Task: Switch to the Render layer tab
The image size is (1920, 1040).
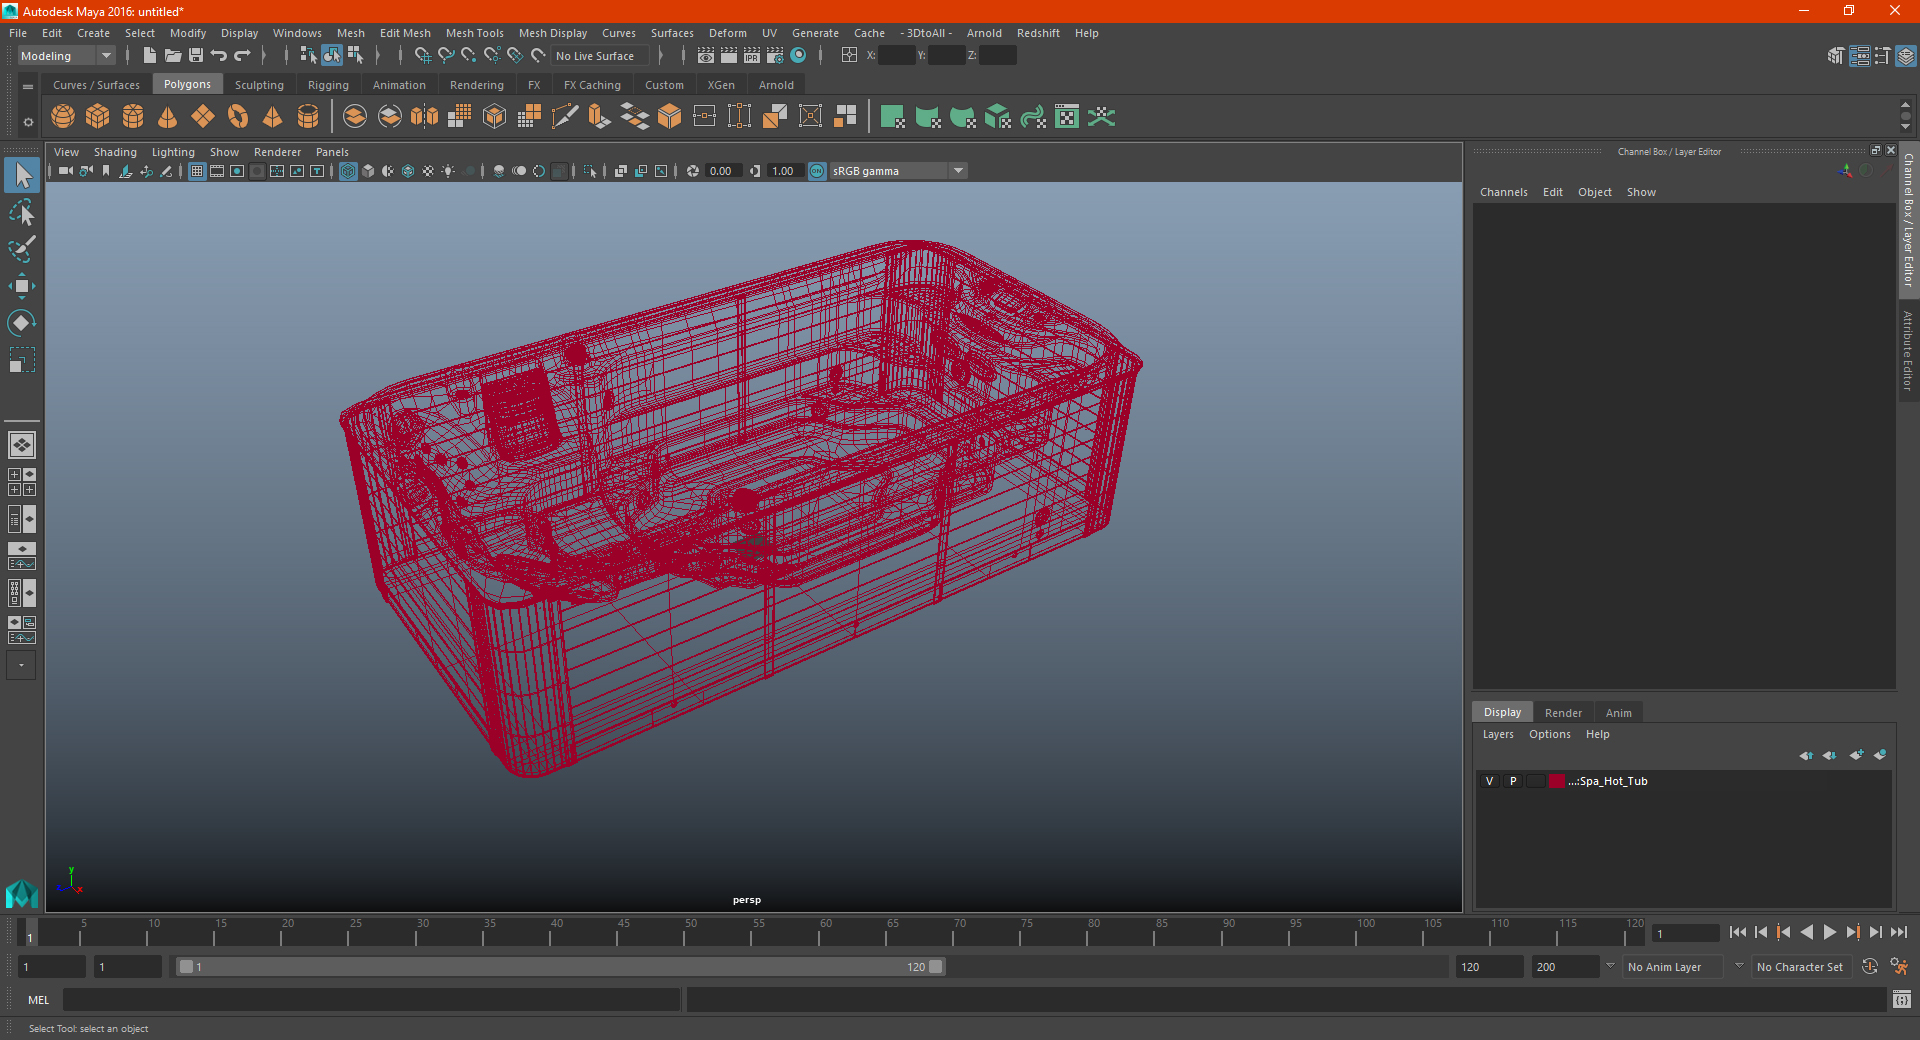Action: click(1563, 713)
